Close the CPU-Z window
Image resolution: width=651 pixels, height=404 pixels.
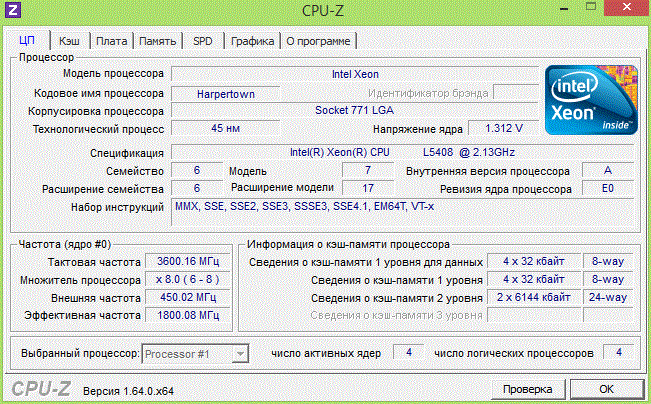(627, 7)
